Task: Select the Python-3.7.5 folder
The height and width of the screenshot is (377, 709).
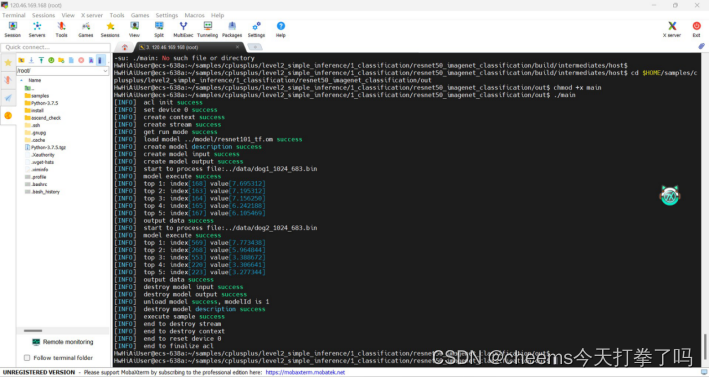Action: point(42,103)
